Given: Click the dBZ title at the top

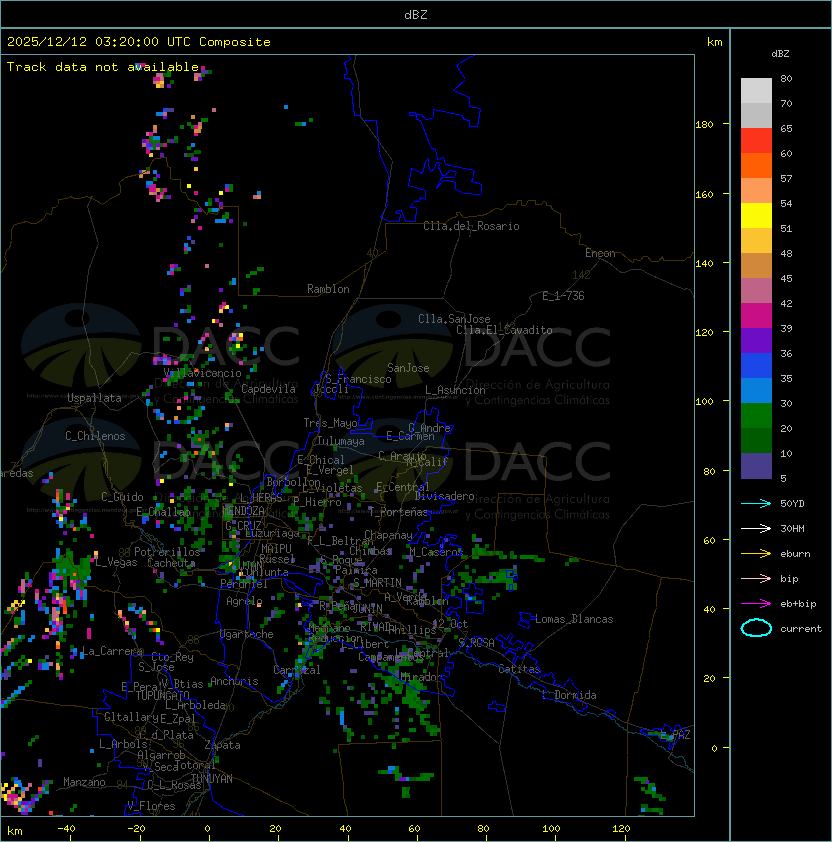Looking at the screenshot, I should [416, 14].
